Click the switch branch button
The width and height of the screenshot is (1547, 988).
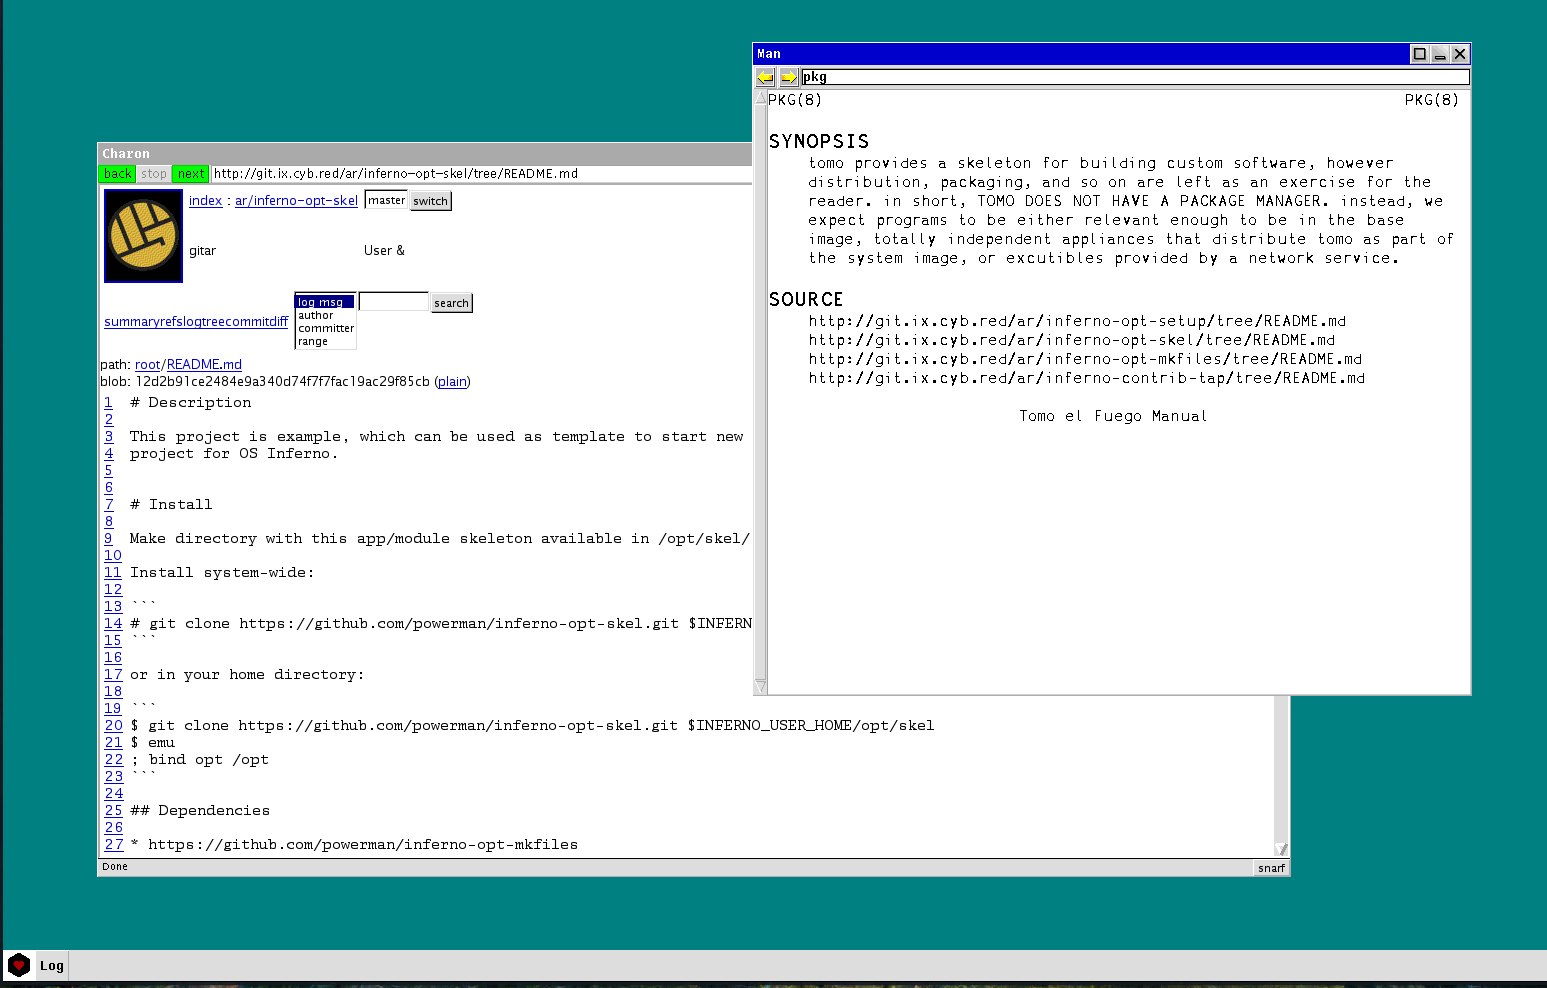431,201
